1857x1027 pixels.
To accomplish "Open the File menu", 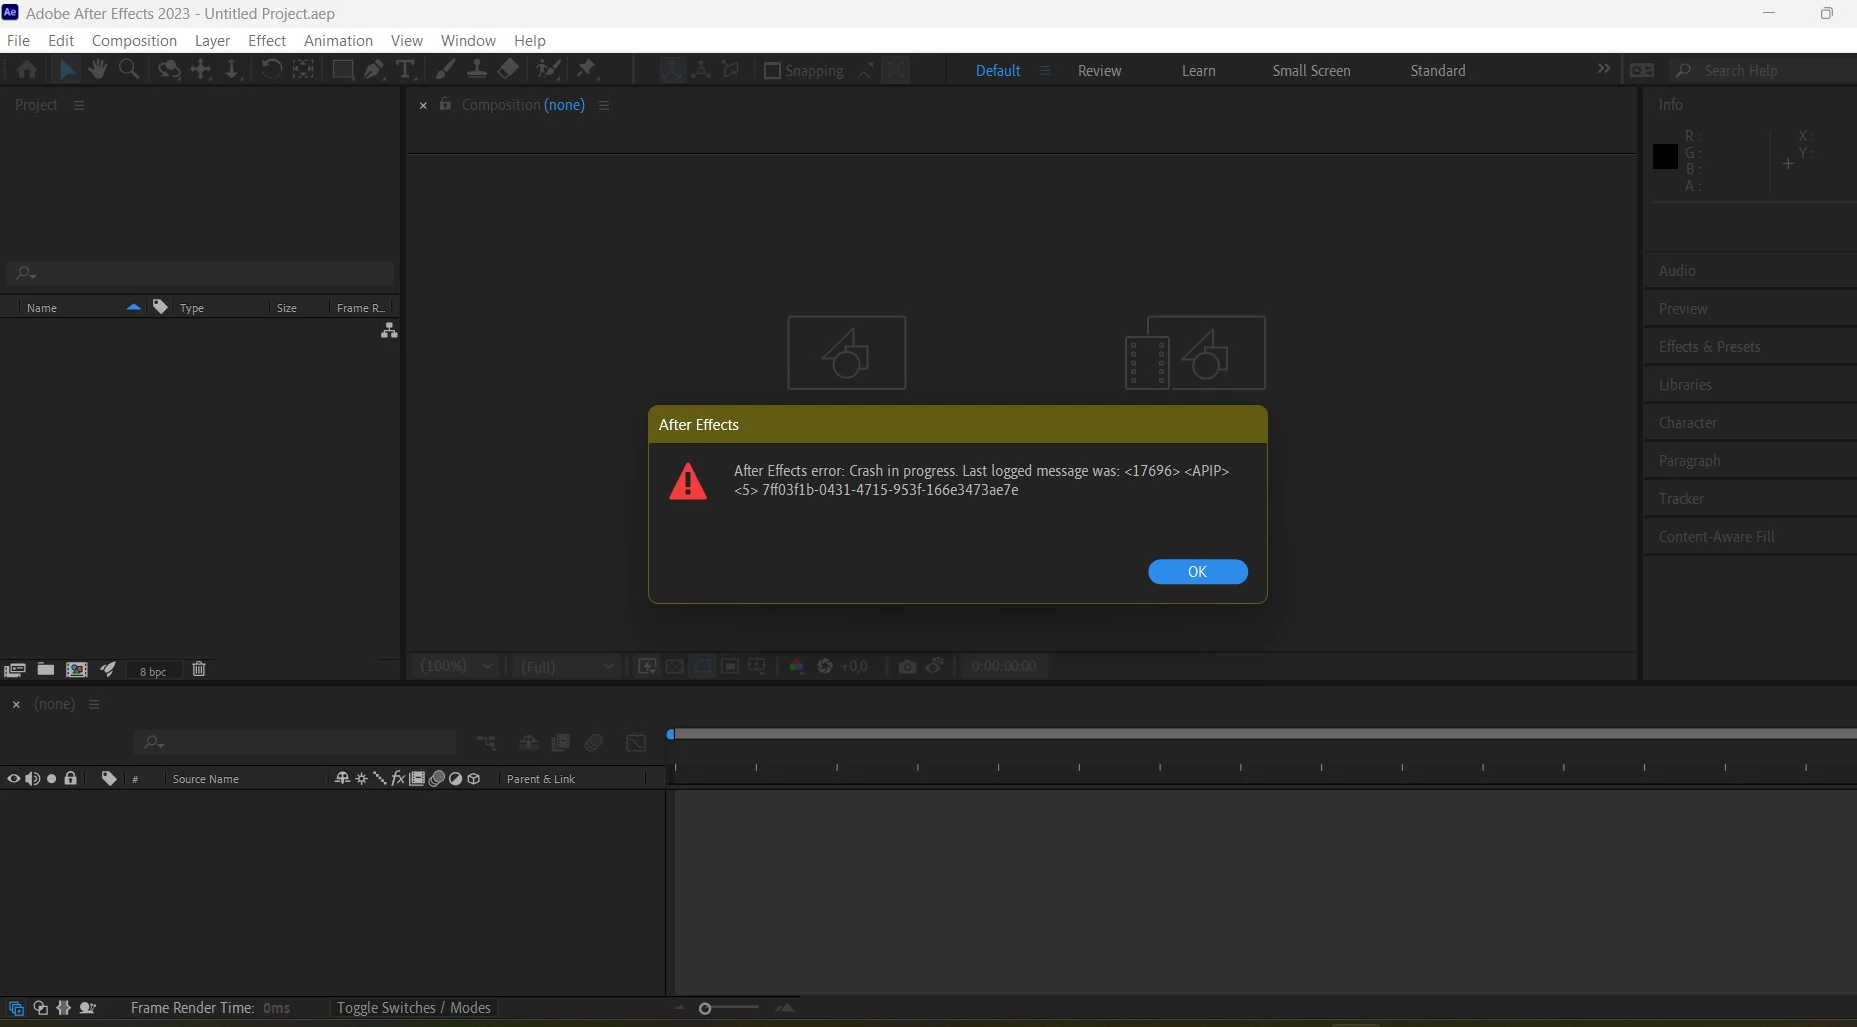I will click(x=18, y=40).
